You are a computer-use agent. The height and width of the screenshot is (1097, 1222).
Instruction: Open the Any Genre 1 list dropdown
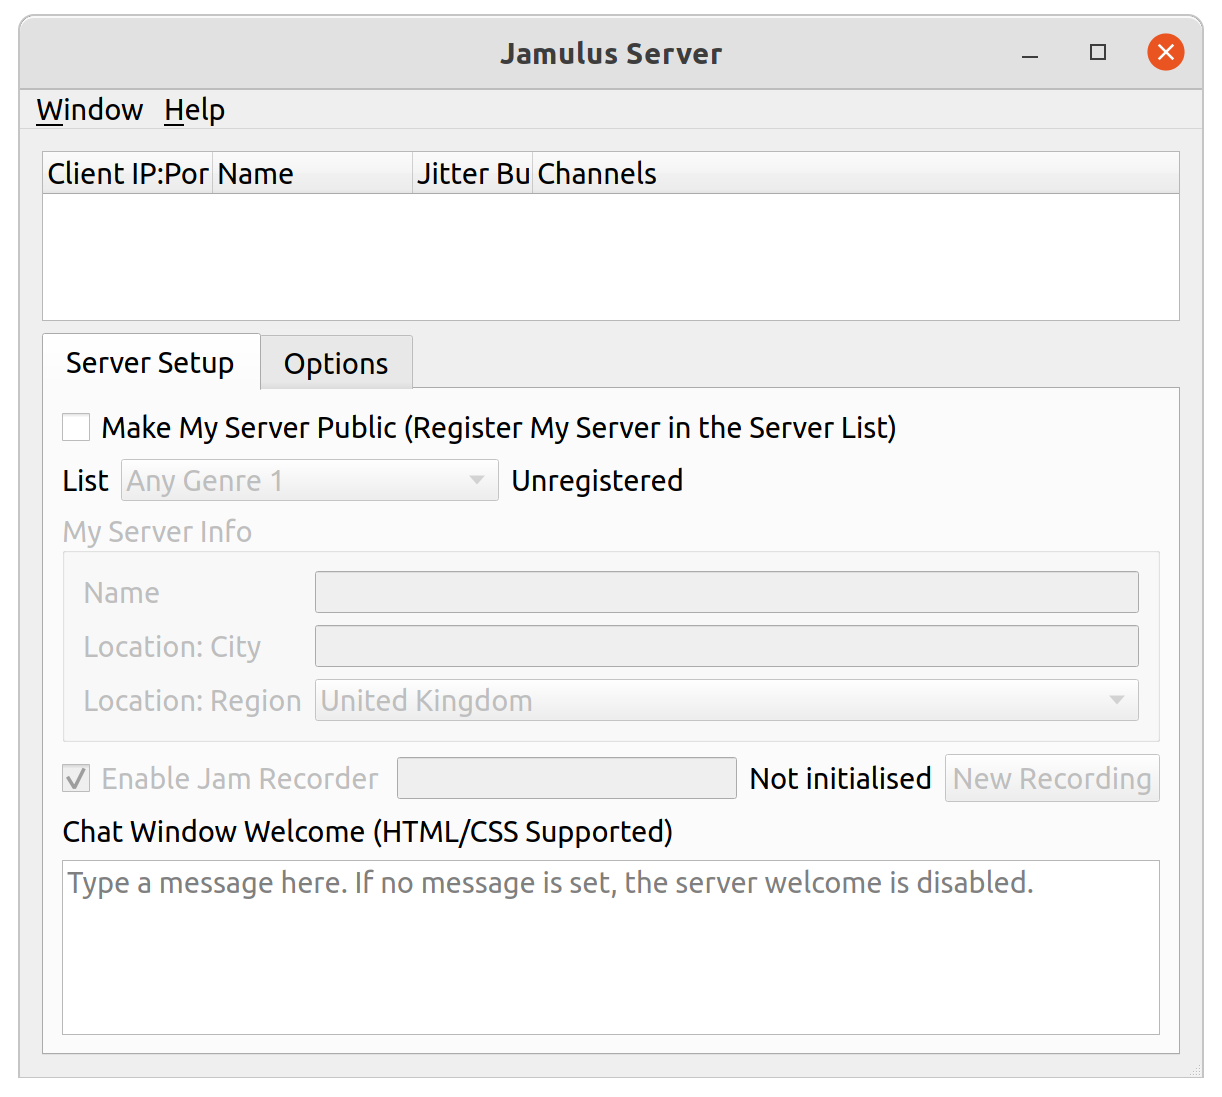click(310, 481)
